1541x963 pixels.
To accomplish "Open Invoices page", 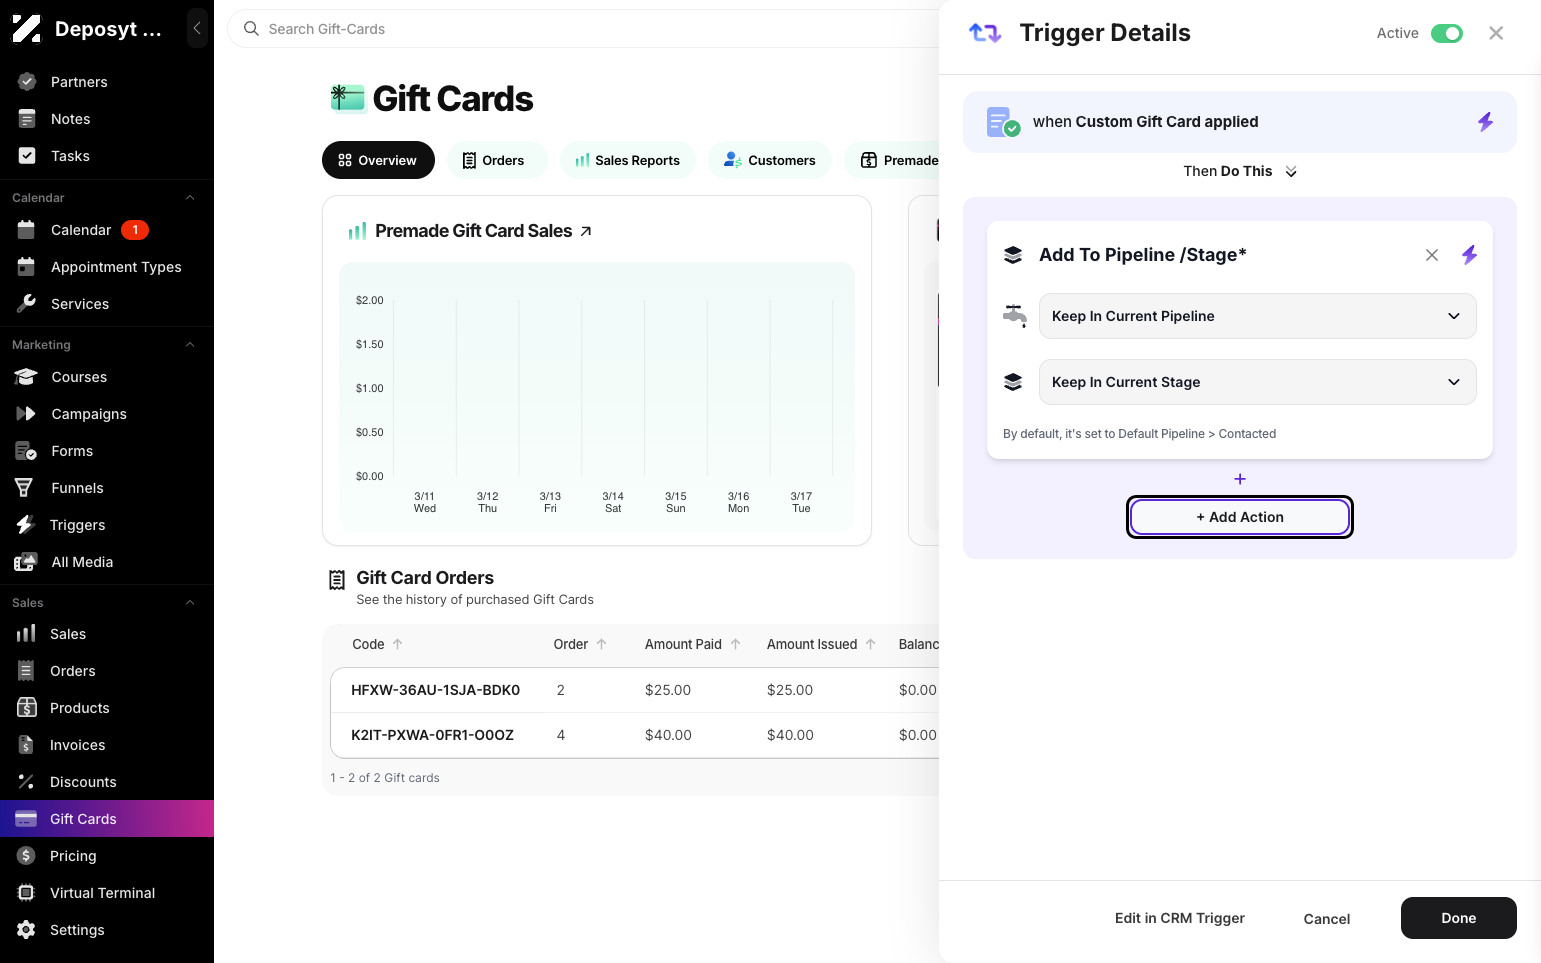I will pos(77,745).
